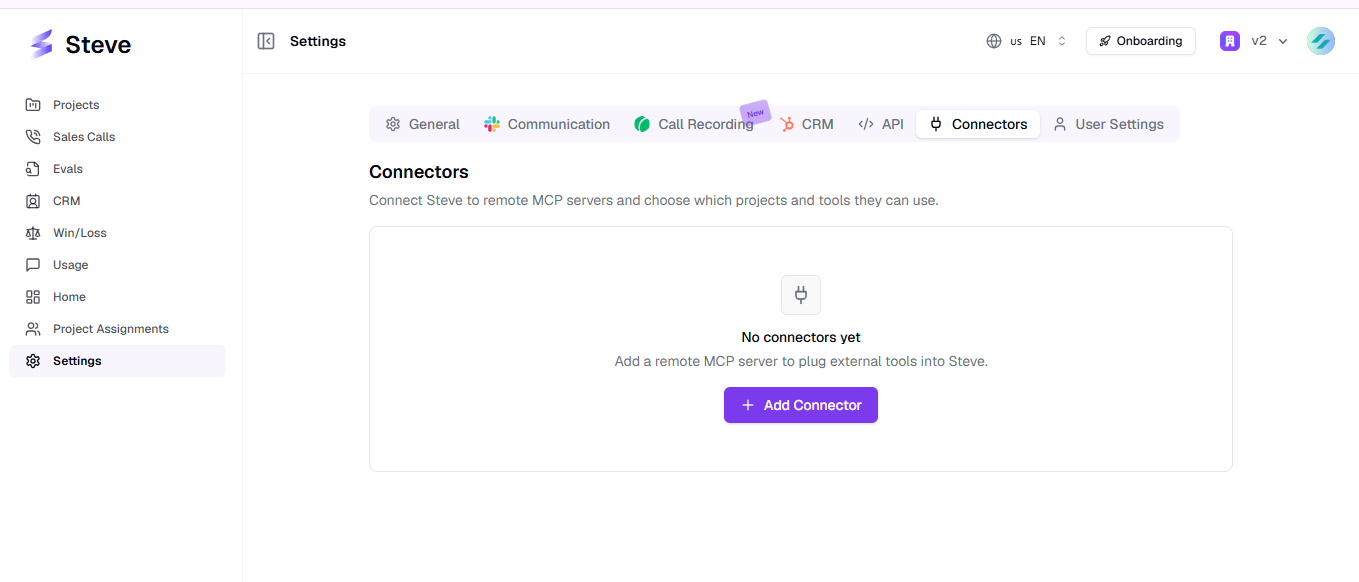The width and height of the screenshot is (1359, 582).
Task: Click the 'No connectors yet' text
Action: click(x=801, y=337)
